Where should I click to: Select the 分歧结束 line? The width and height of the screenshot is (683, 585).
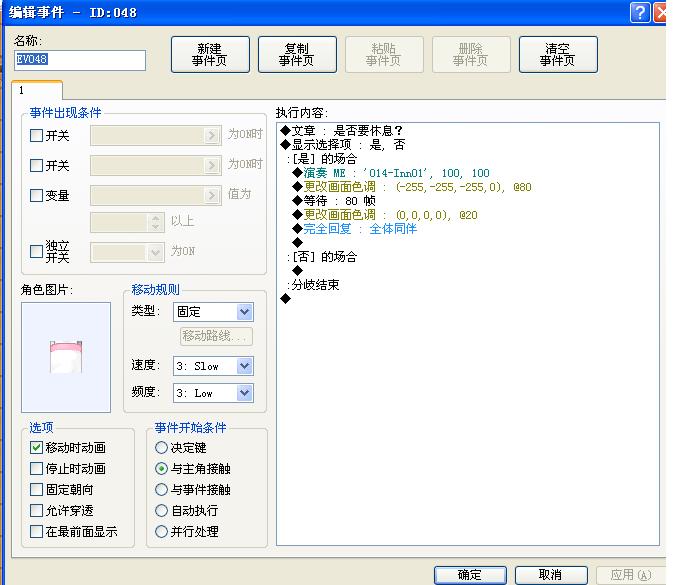[x=313, y=285]
